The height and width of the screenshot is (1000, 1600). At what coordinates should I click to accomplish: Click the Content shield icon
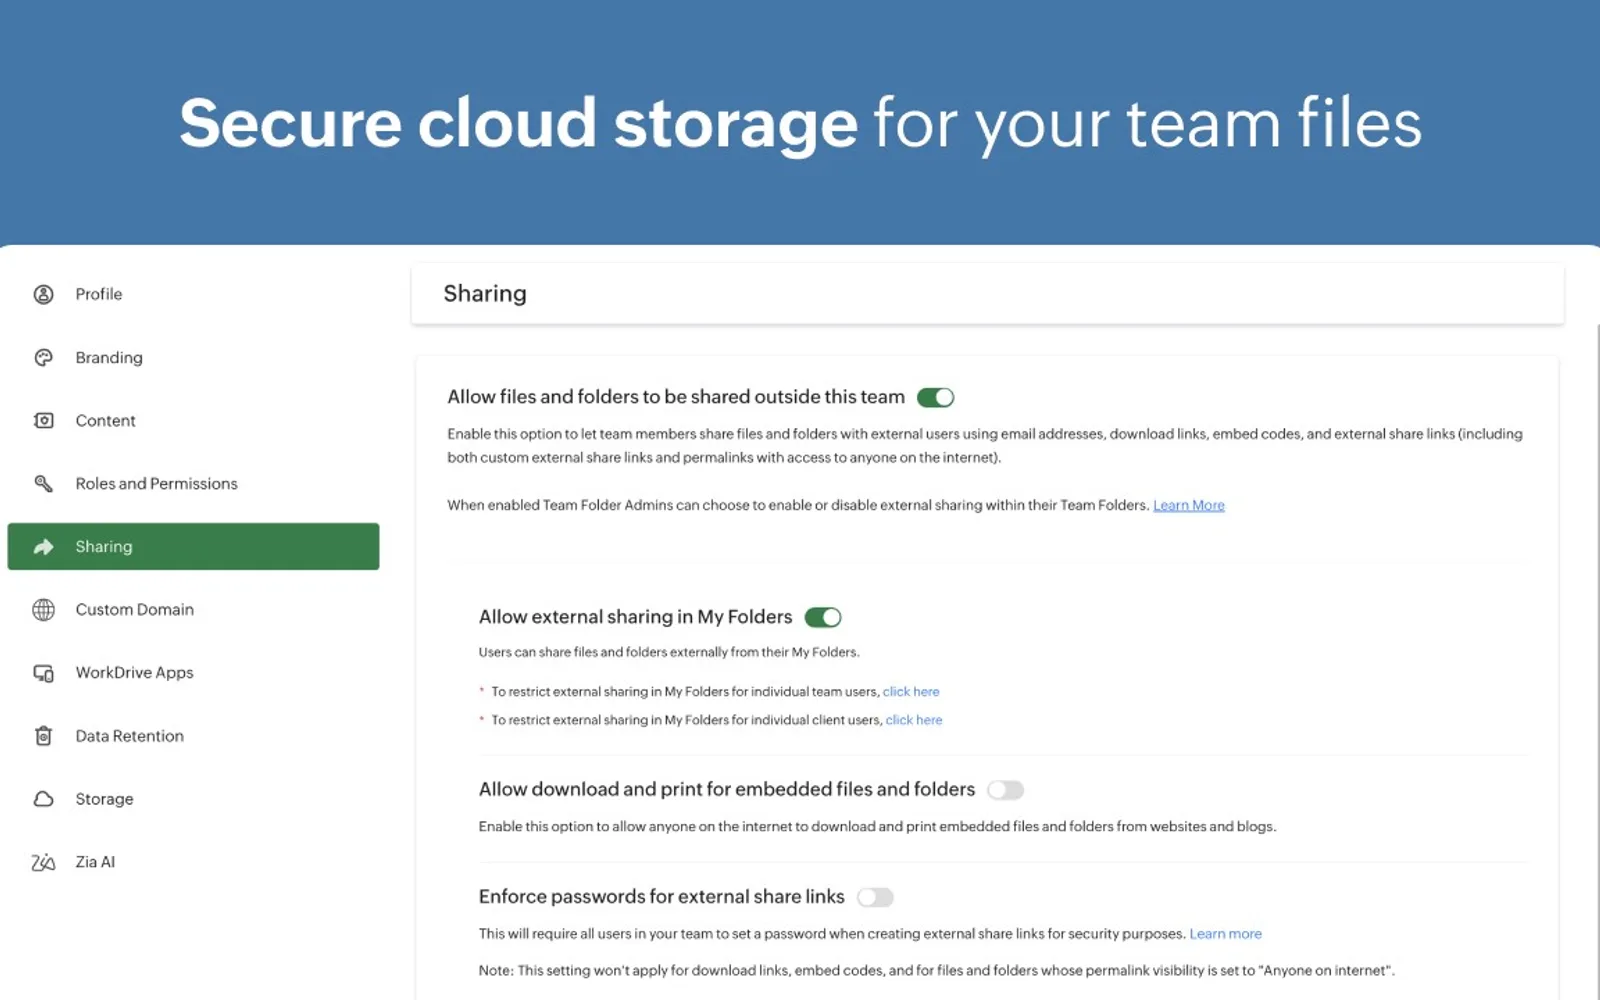pyautogui.click(x=43, y=420)
